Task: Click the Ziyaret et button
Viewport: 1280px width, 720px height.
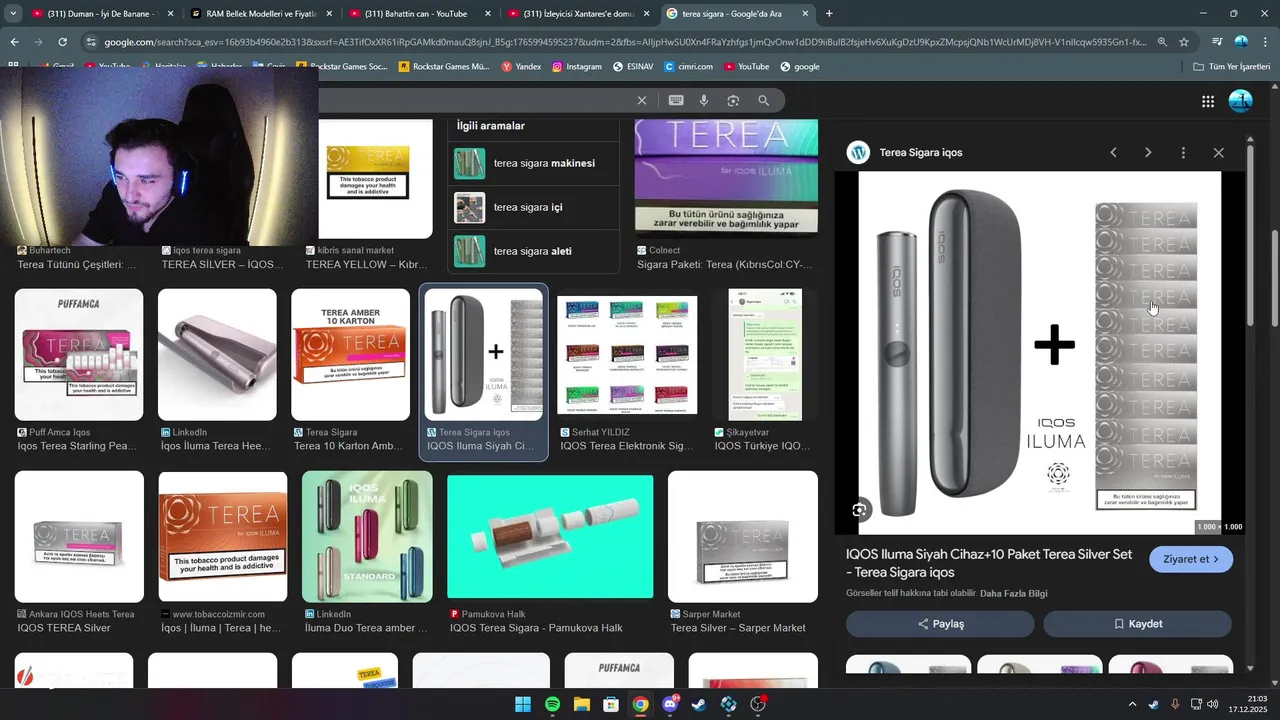Action: point(1191,559)
